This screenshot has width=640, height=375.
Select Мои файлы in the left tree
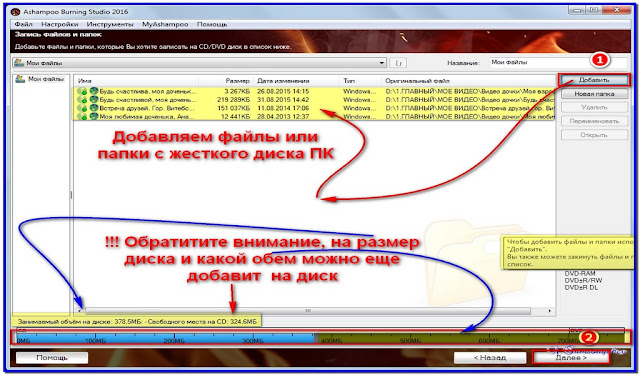tap(46, 79)
